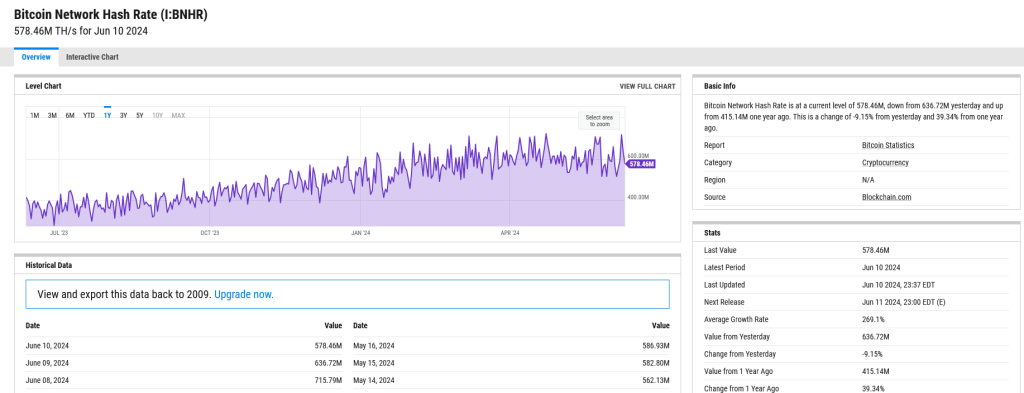Click the 715.79M historical value
This screenshot has width=1024, height=393.
328,380
